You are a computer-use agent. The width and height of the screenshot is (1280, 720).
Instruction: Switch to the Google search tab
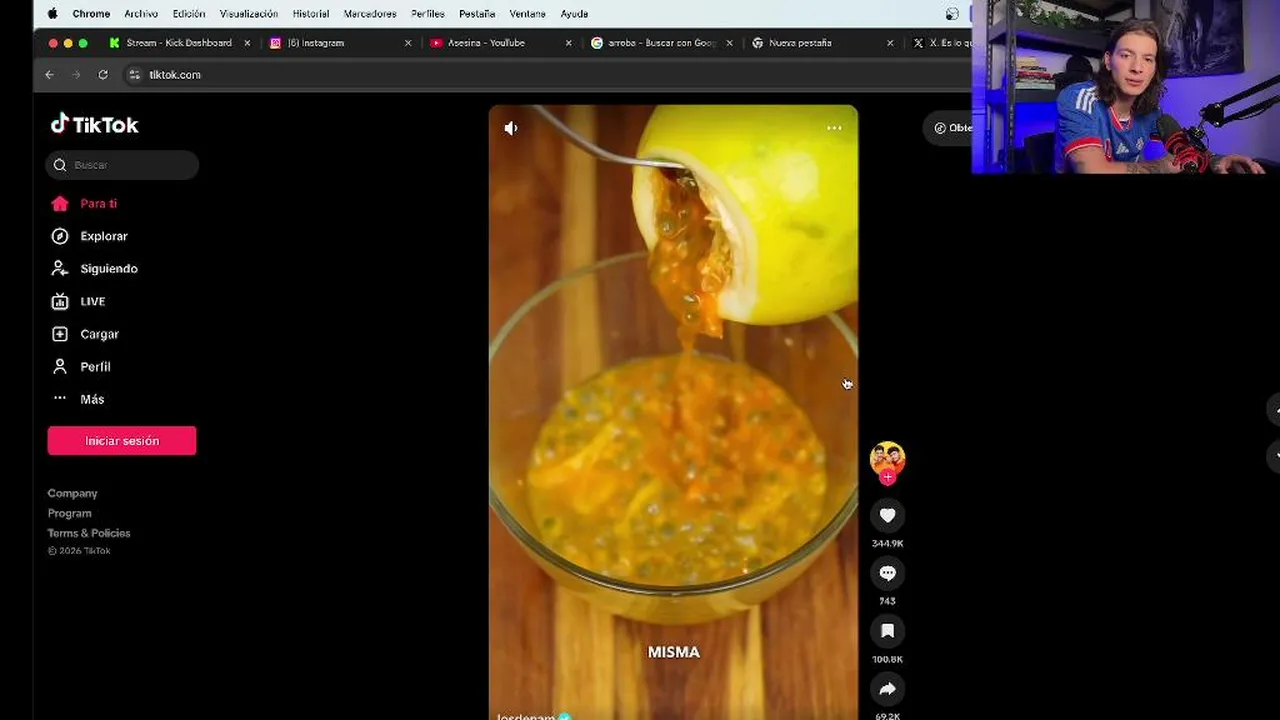662,43
